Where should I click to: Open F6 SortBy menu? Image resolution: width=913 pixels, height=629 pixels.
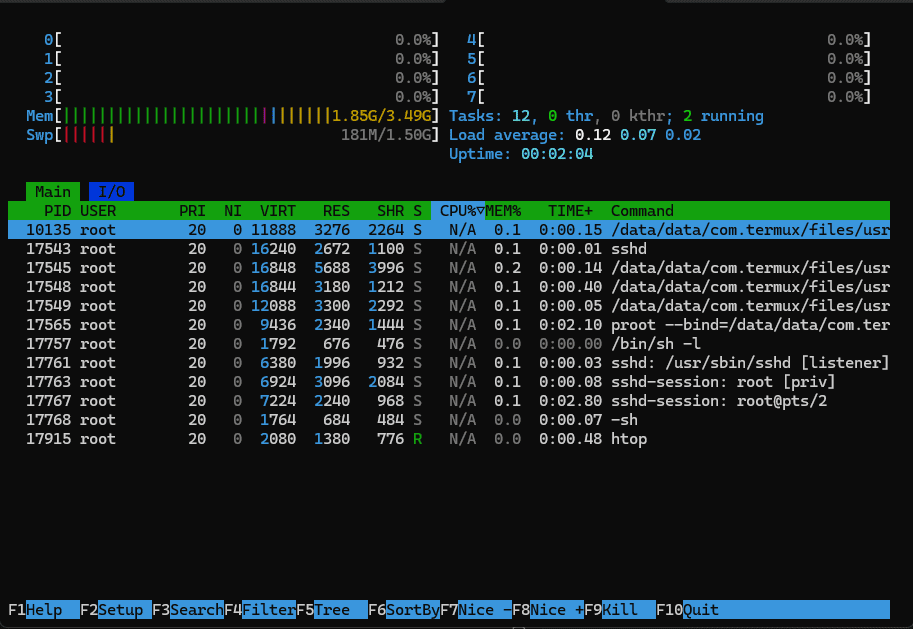(404, 610)
